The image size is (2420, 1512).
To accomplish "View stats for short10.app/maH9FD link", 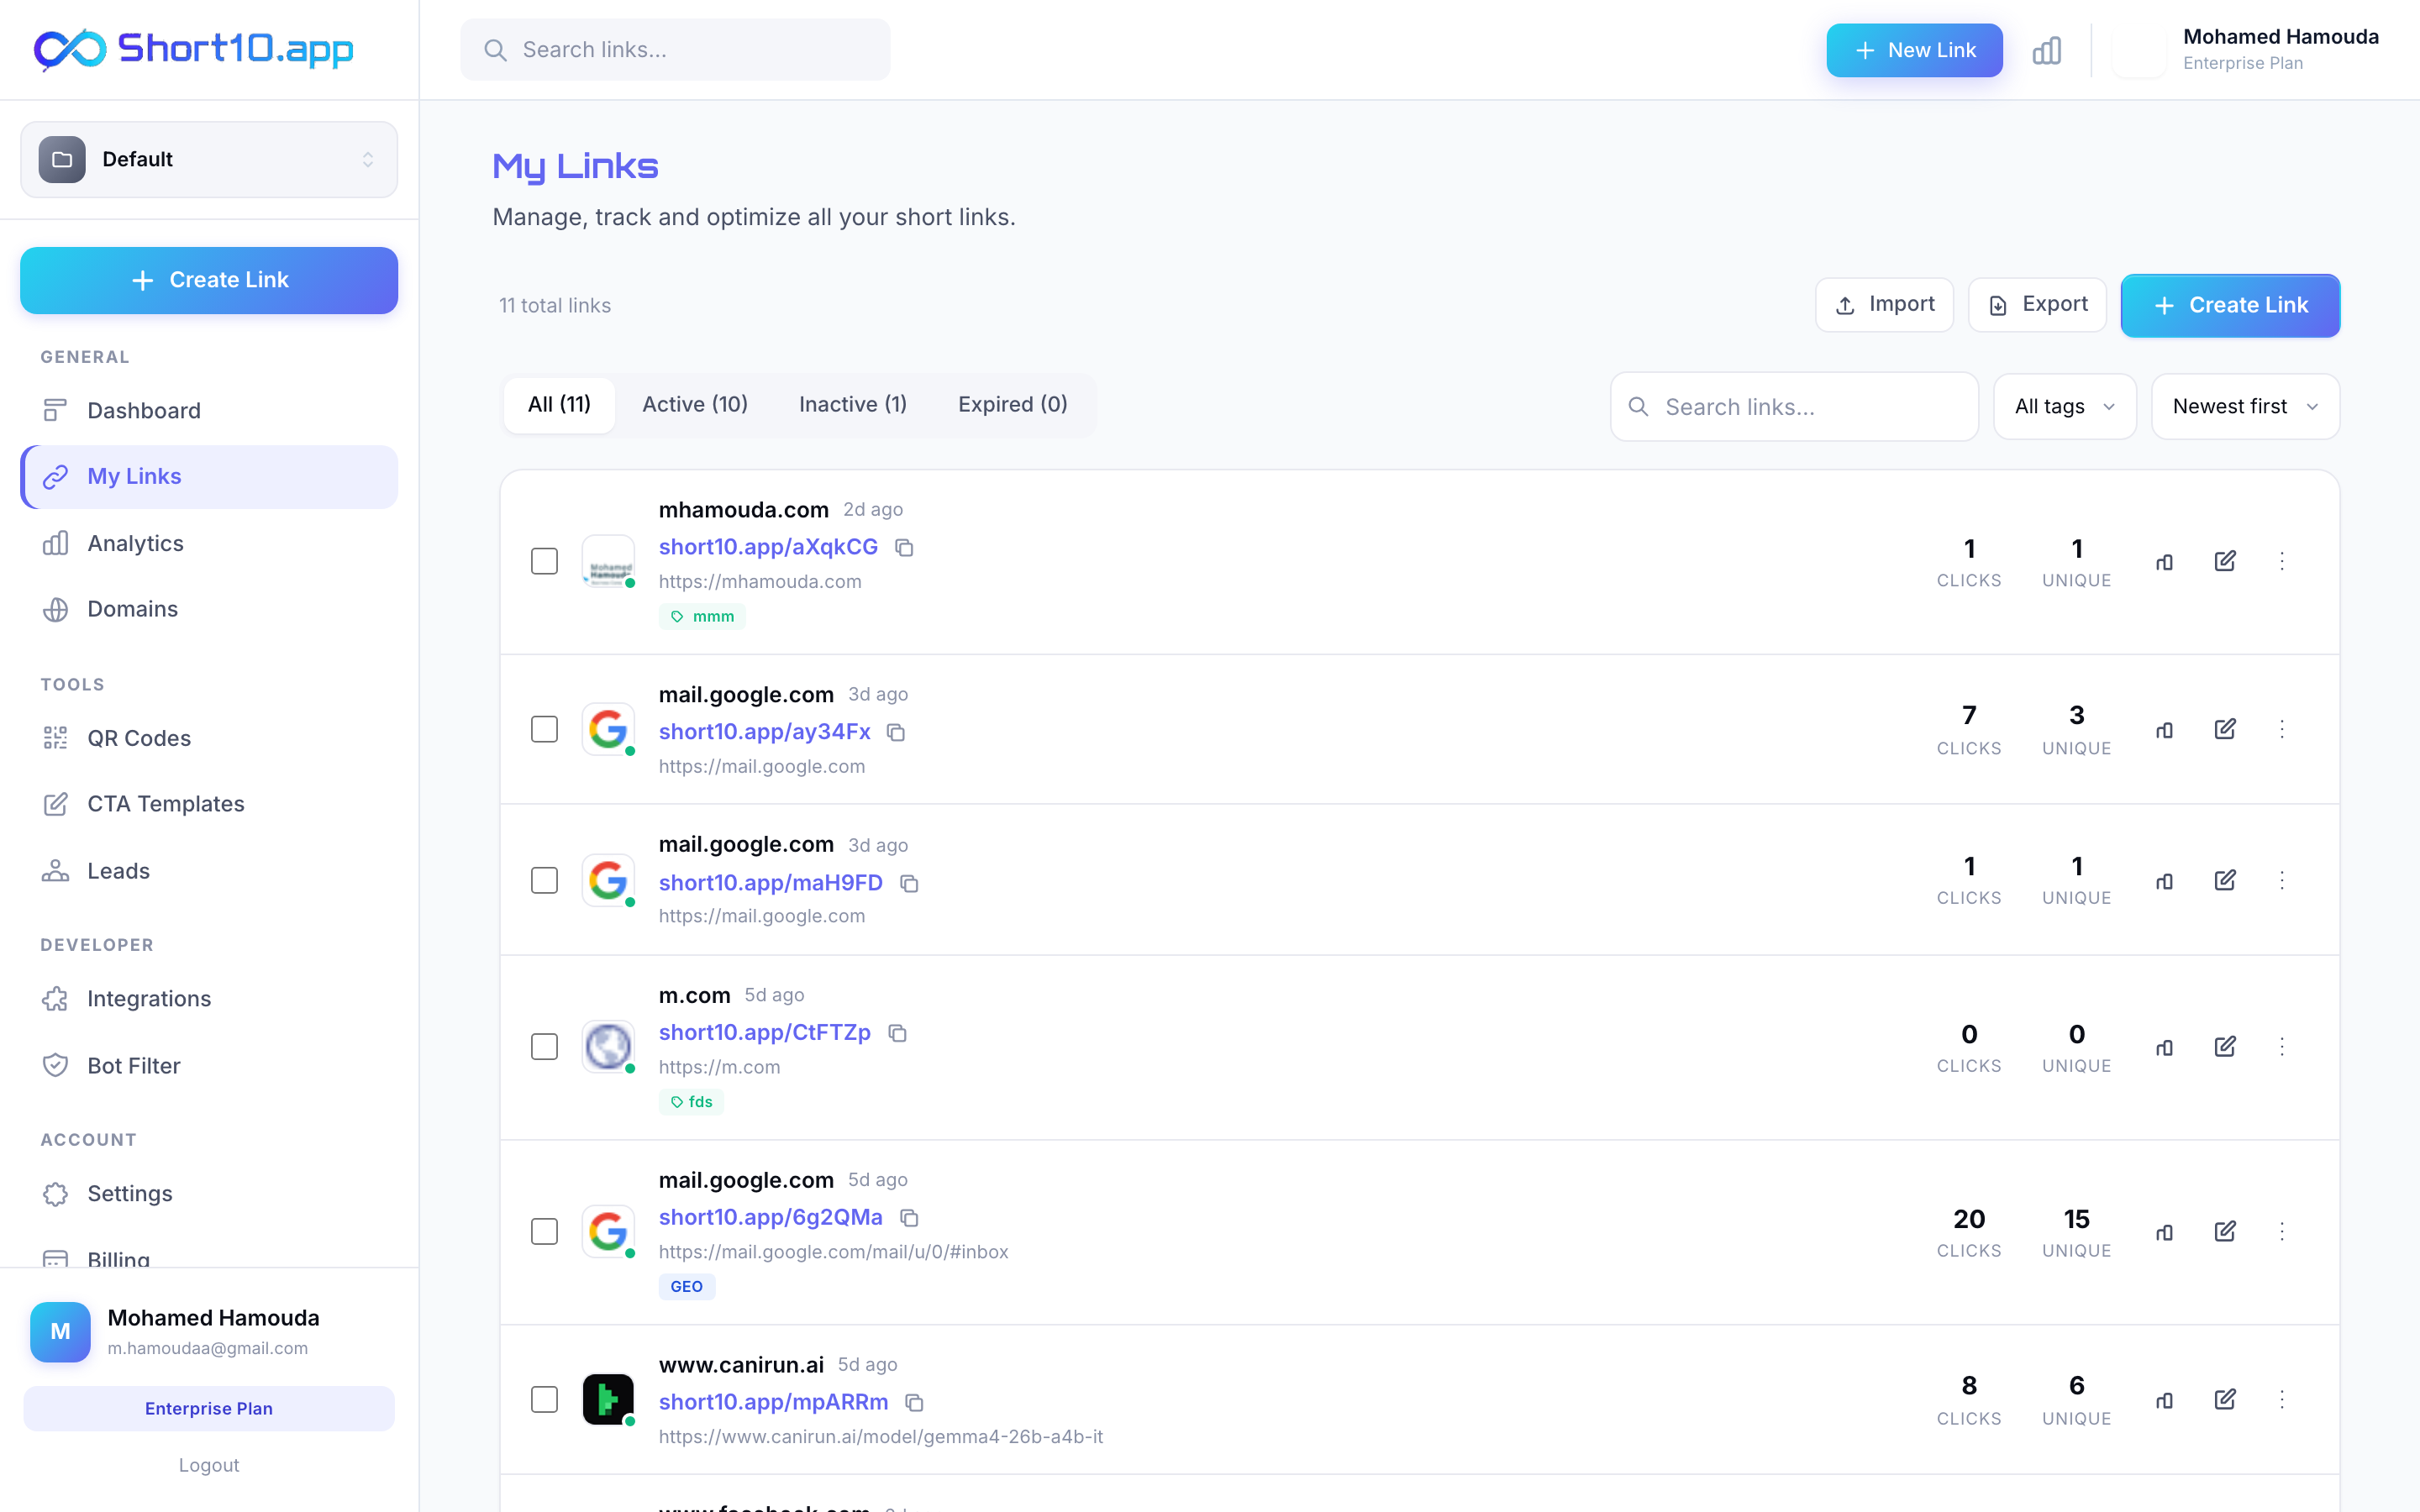I will [2165, 881].
